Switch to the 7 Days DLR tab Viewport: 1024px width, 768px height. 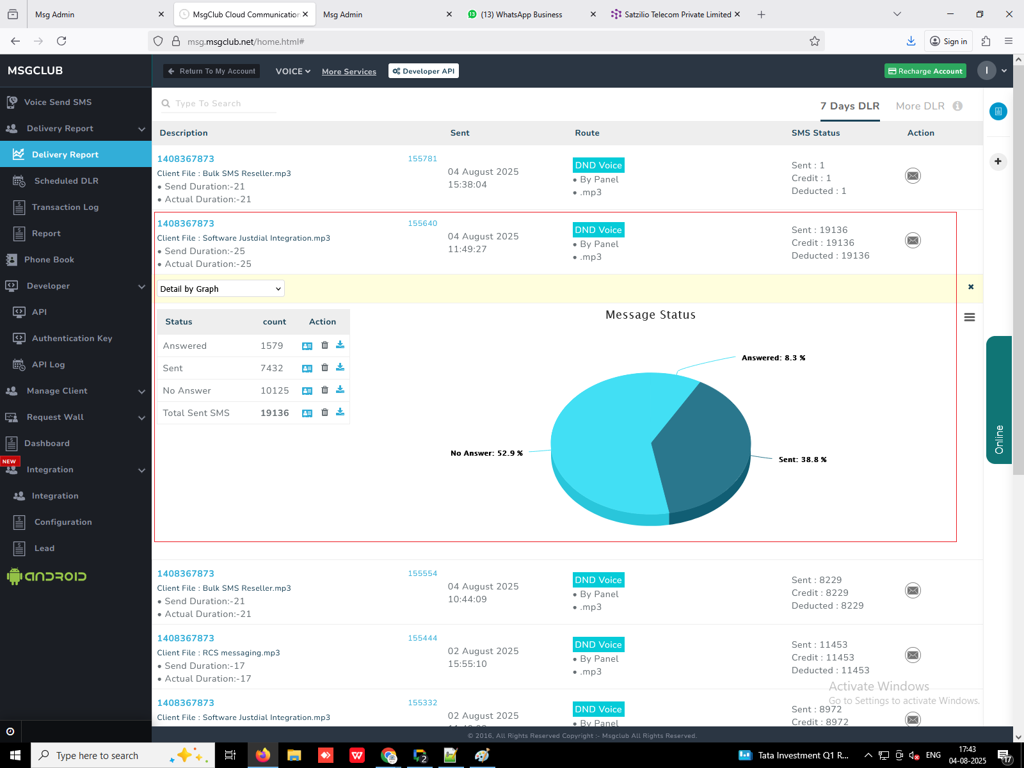(850, 106)
